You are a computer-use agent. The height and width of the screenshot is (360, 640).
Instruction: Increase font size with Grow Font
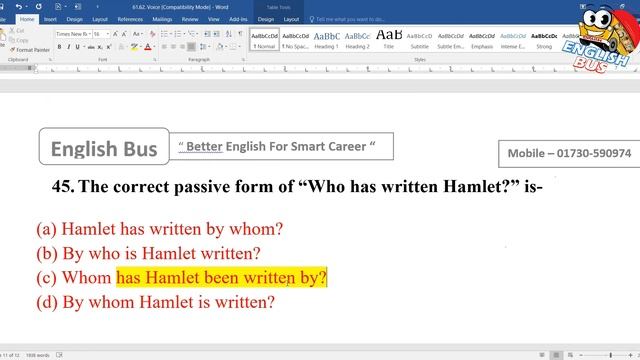pyautogui.click(x=115, y=34)
